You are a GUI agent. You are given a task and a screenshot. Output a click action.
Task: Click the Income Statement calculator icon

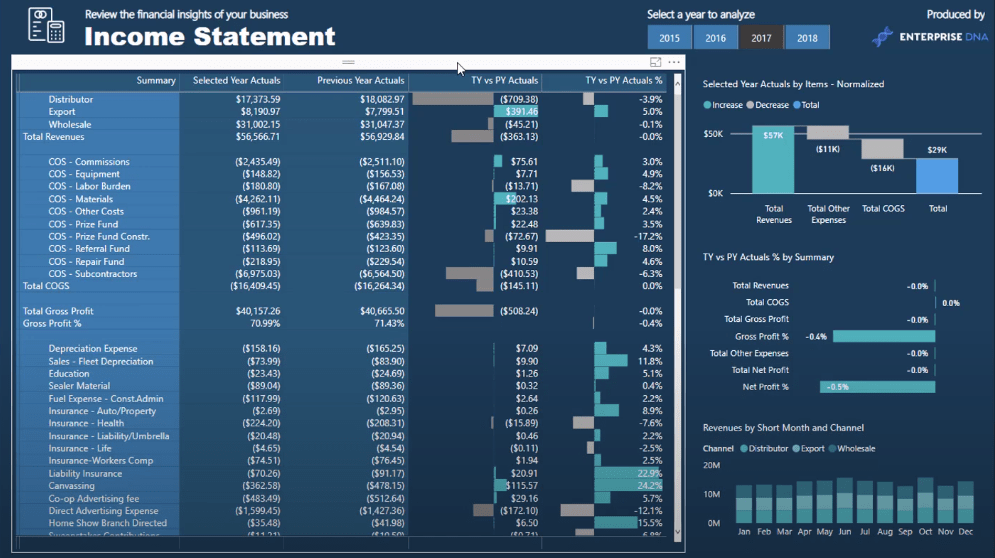(46, 25)
